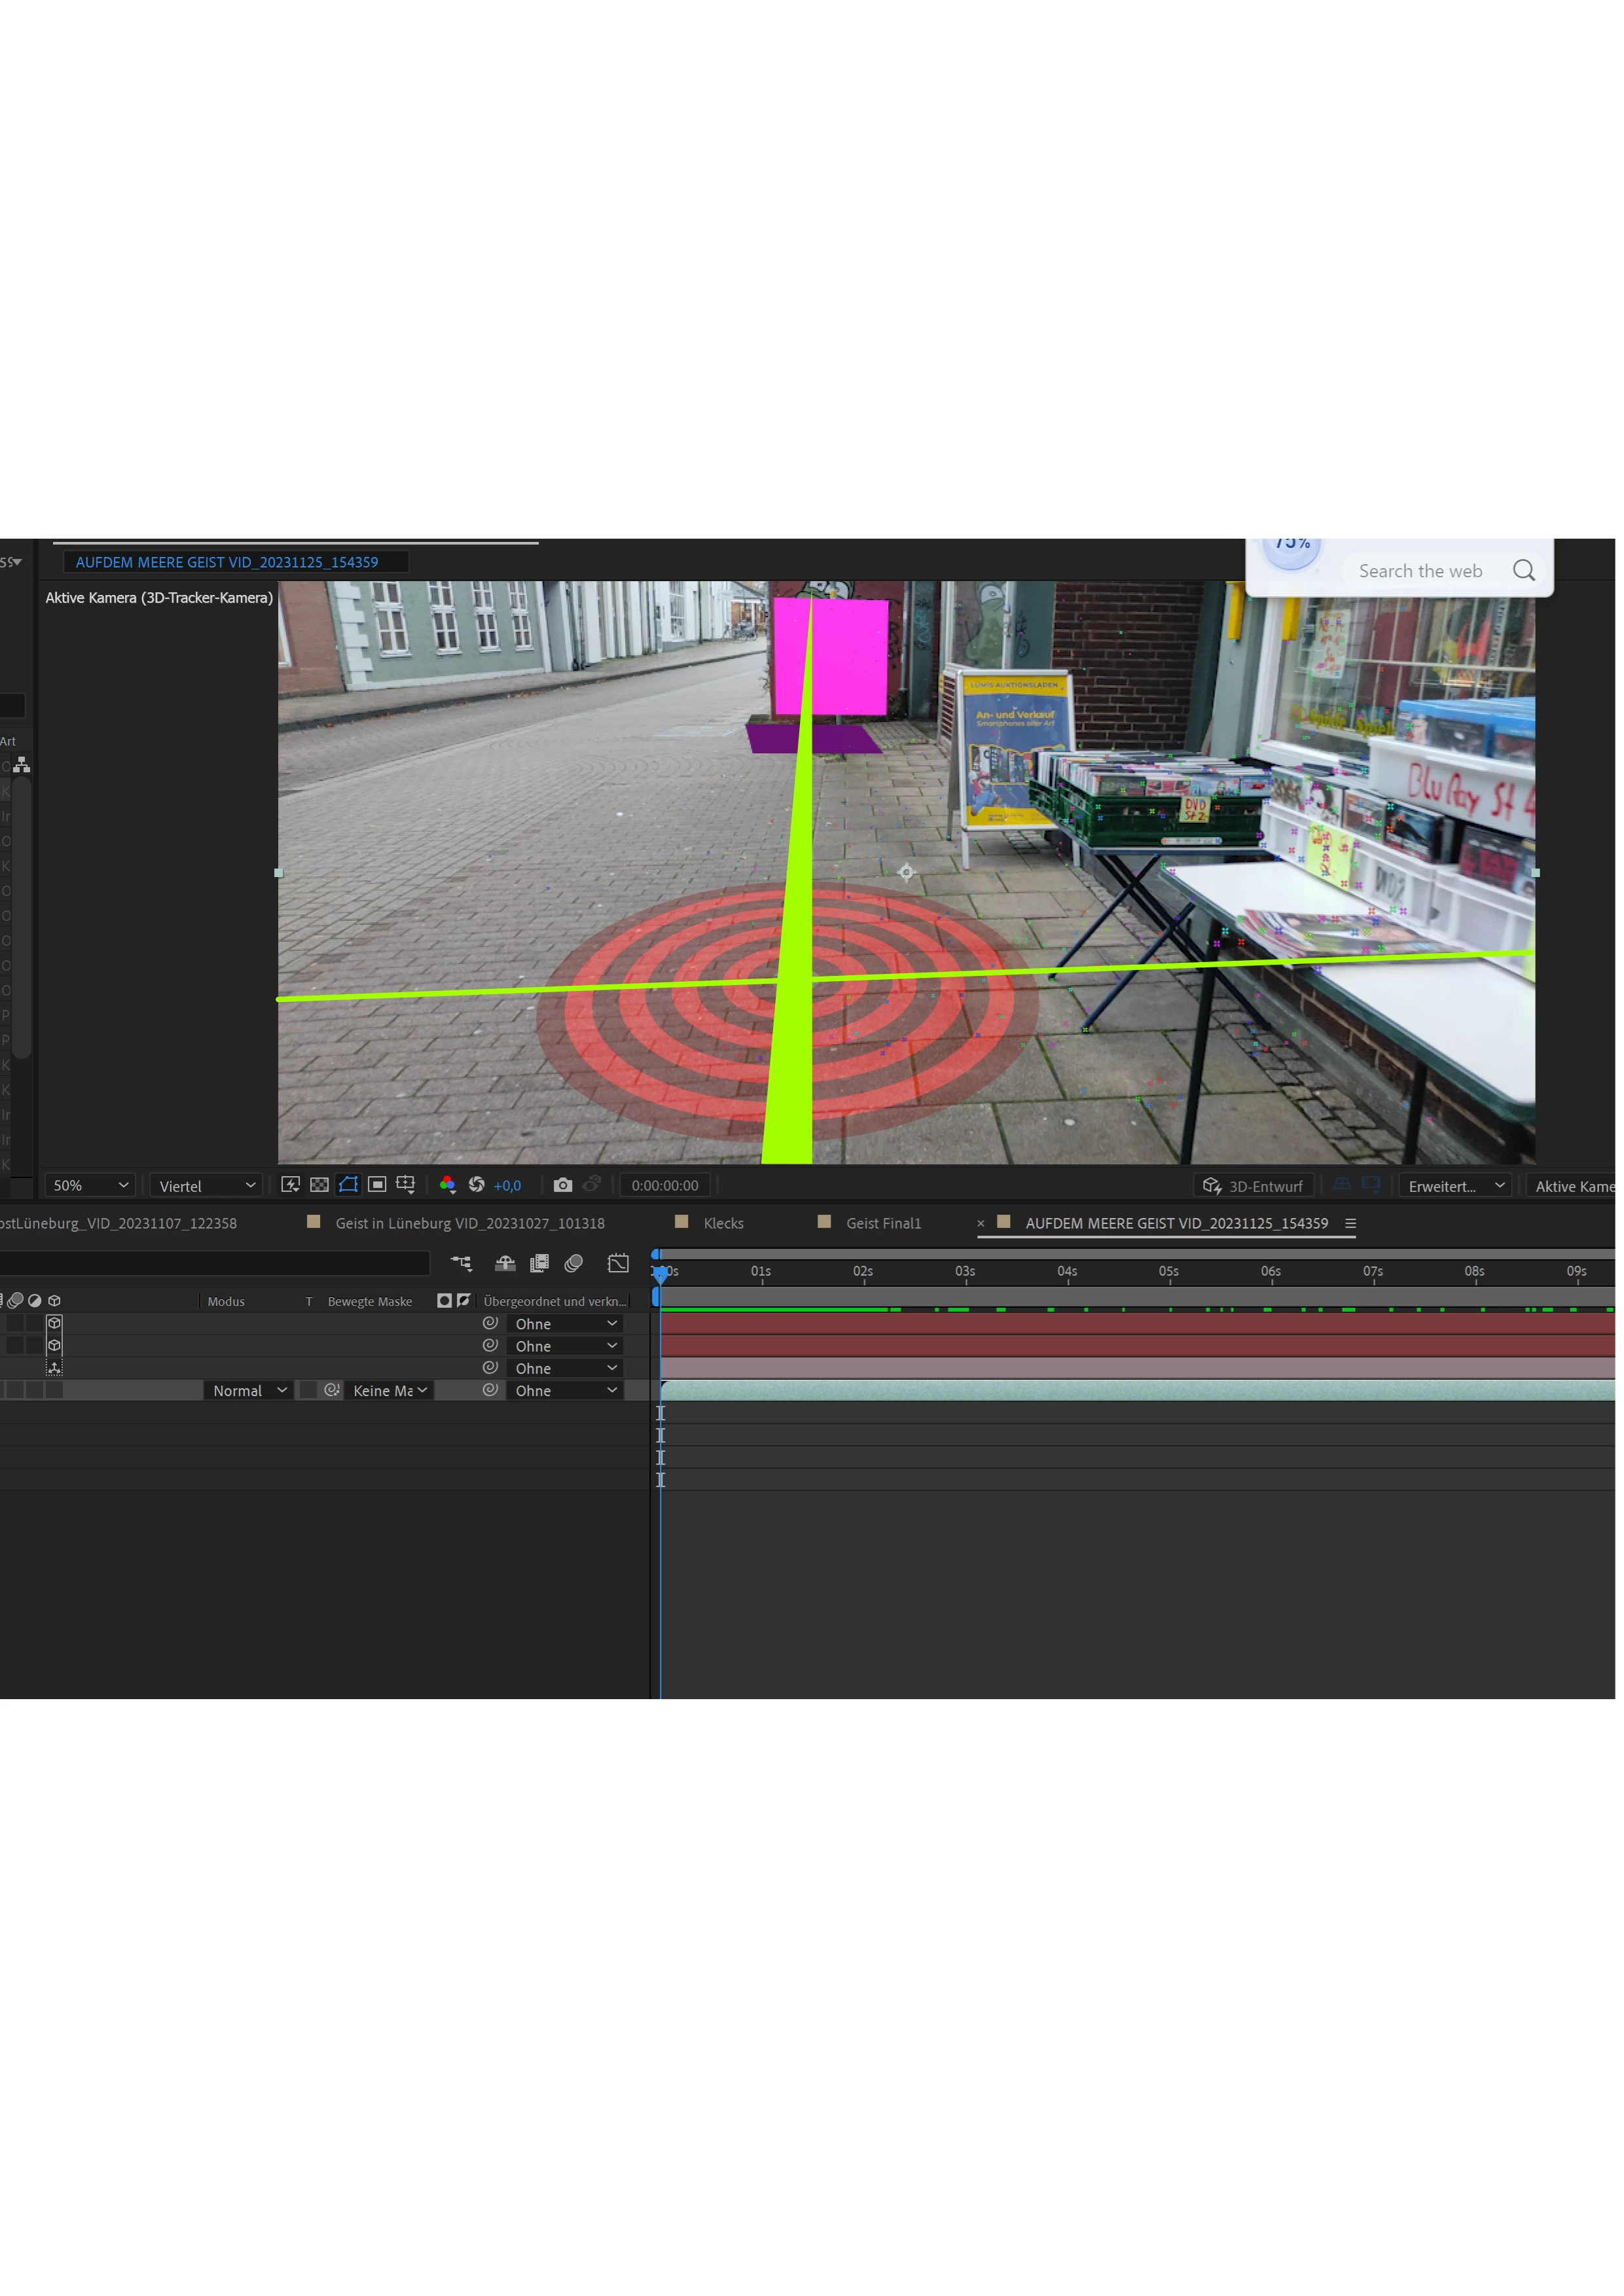Switch to the Geist Final1 tab

click(x=883, y=1223)
